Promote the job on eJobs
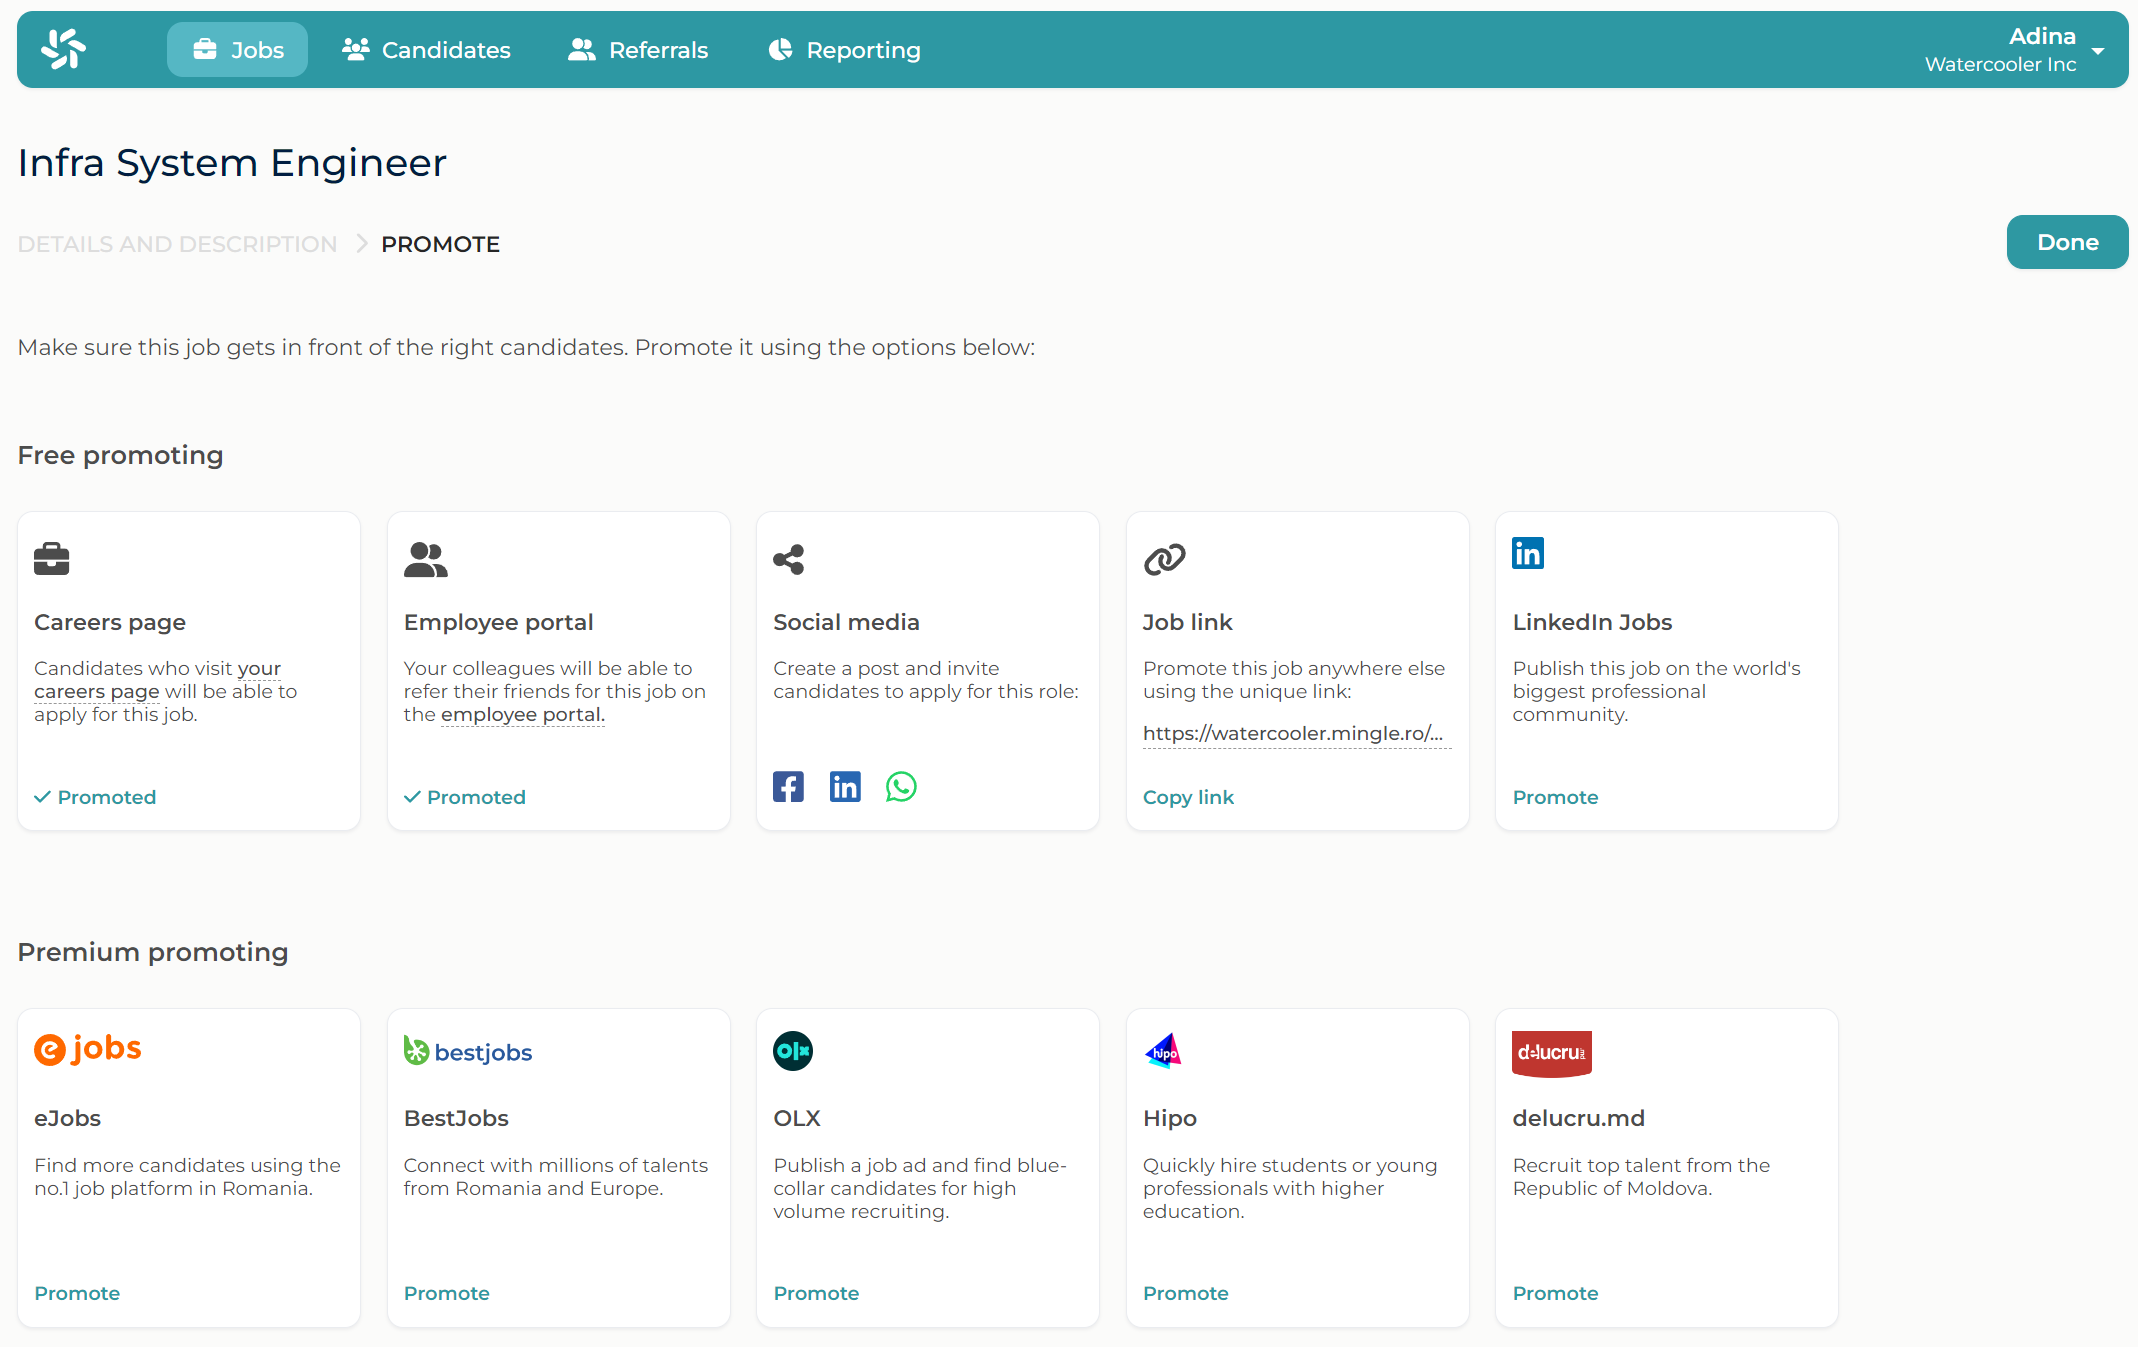This screenshot has height=1347, width=2138. tap(77, 1293)
